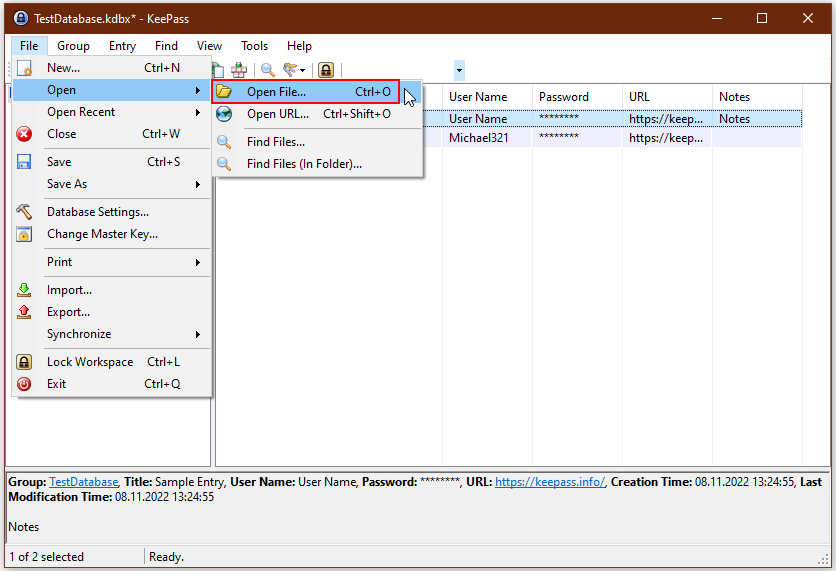
Task: Click the Find Files (In Folder) magnifier icon
Action: [x=224, y=164]
